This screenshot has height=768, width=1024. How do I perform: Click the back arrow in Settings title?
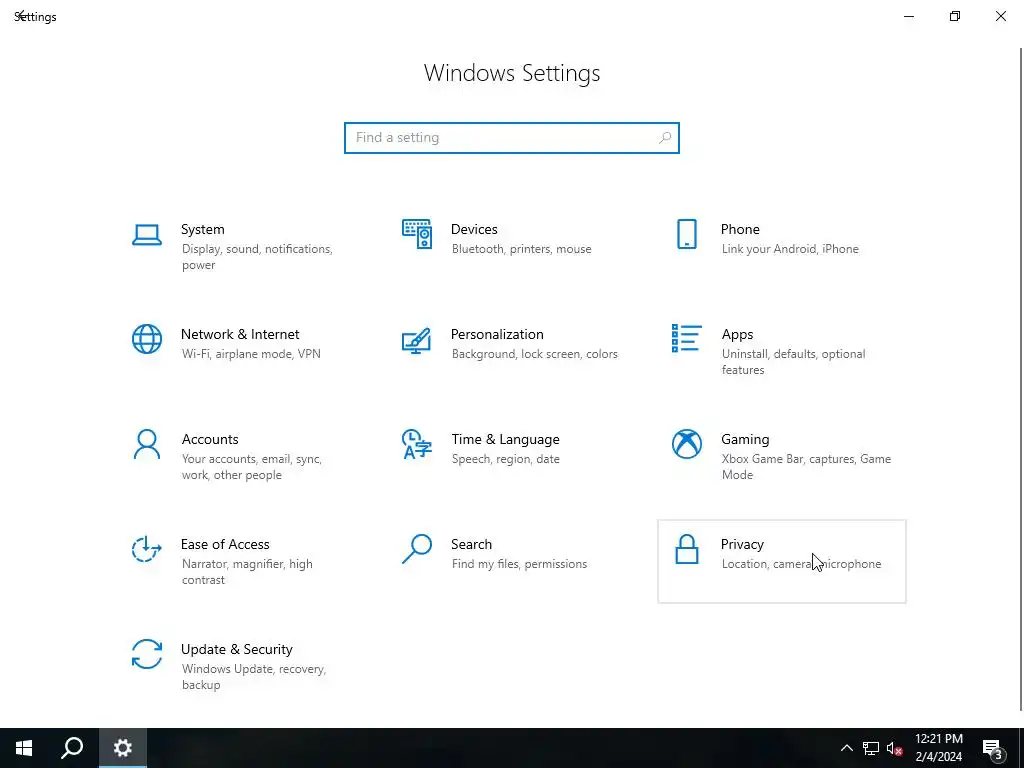click(20, 16)
